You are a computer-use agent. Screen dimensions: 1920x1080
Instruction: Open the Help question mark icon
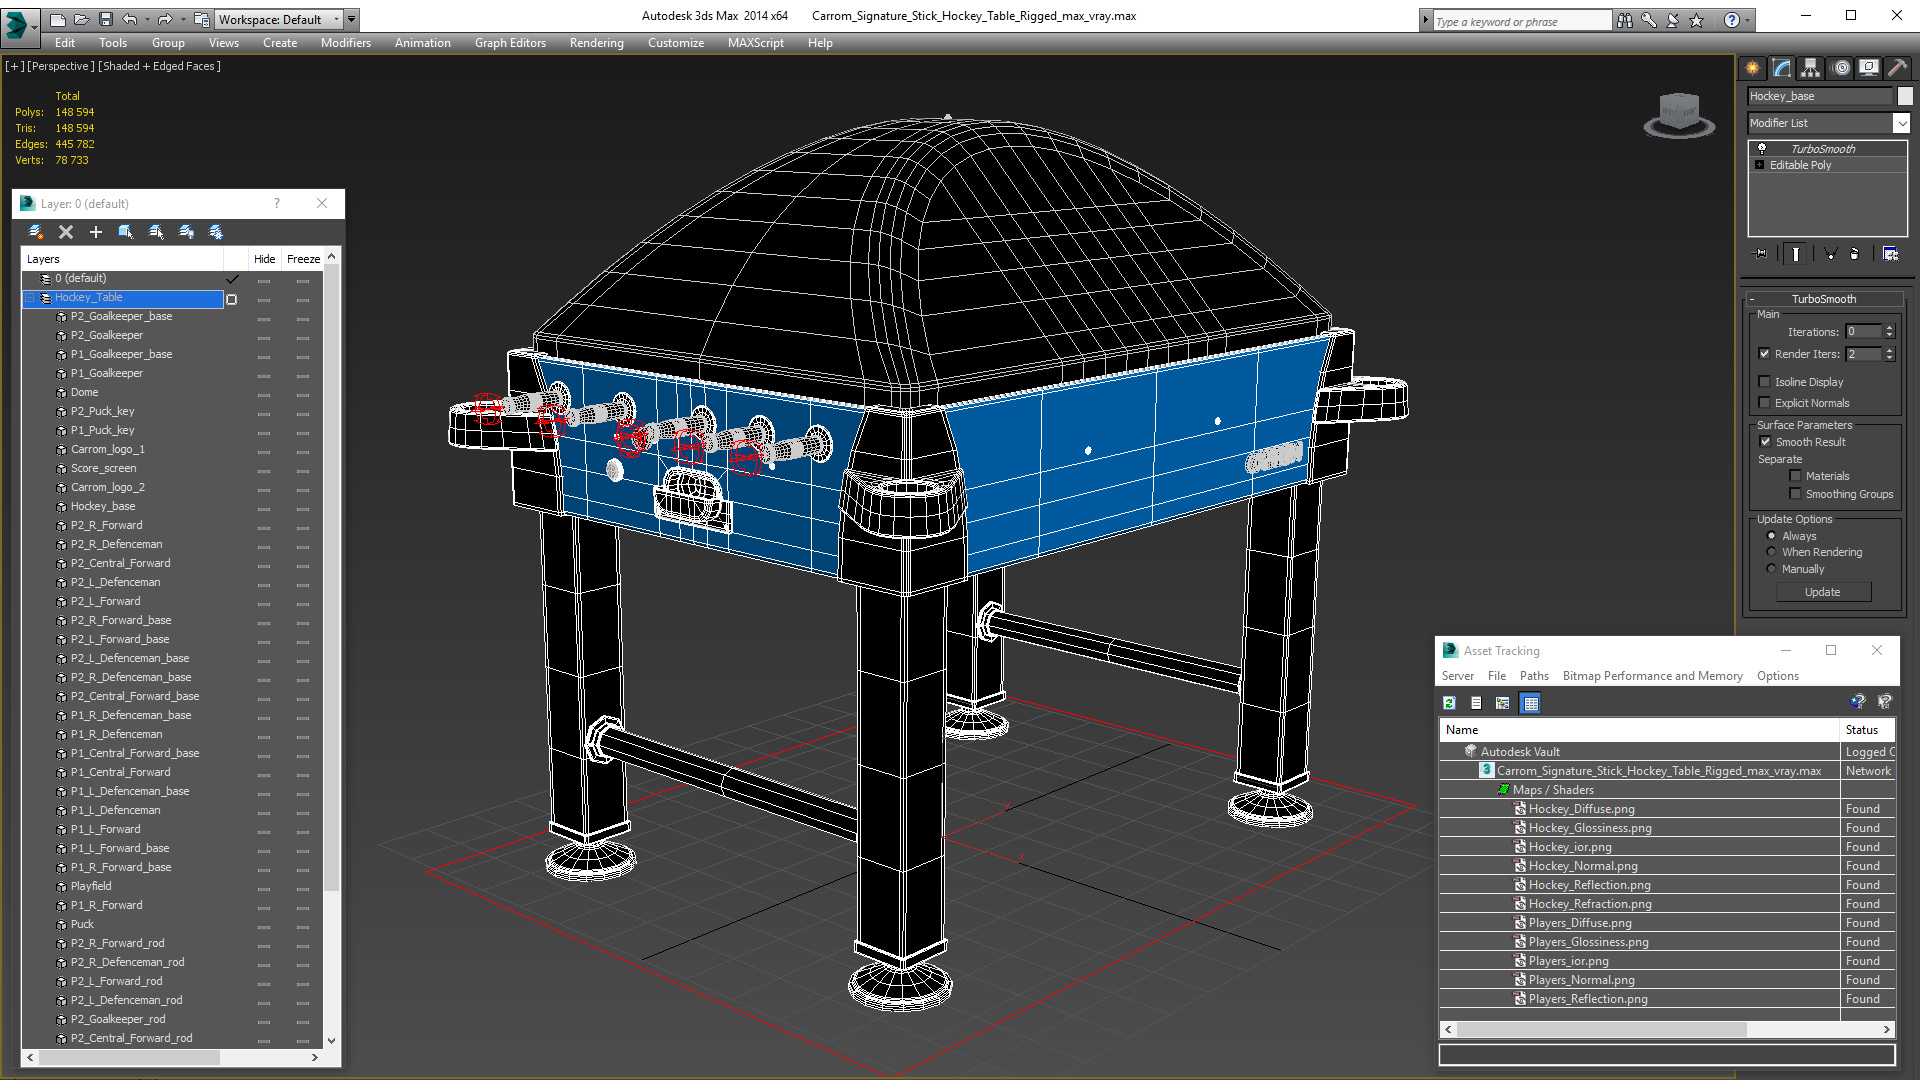[x=1732, y=20]
